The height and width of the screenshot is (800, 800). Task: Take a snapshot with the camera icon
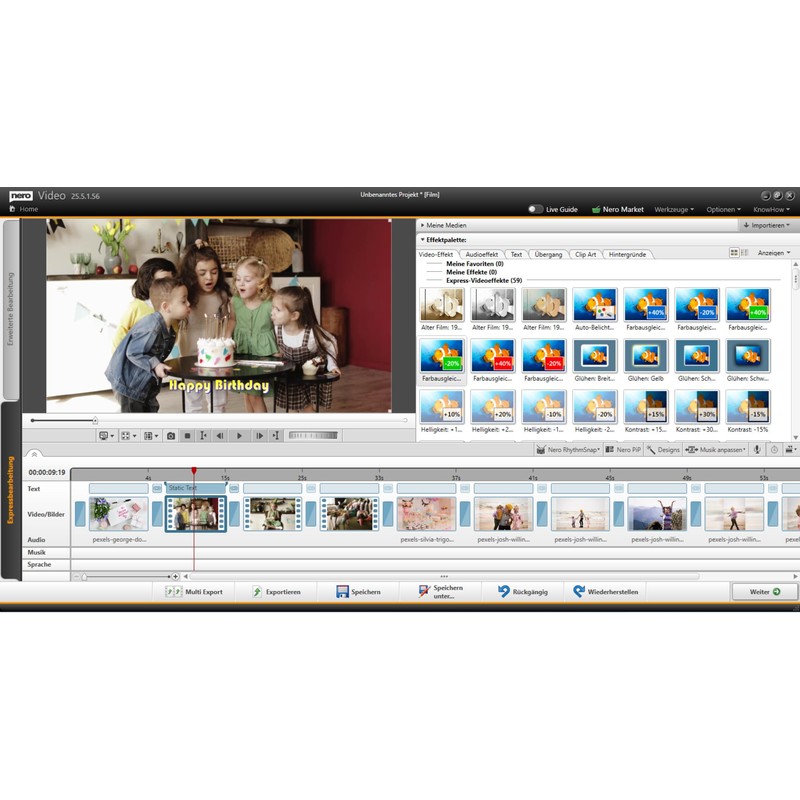pyautogui.click(x=171, y=436)
